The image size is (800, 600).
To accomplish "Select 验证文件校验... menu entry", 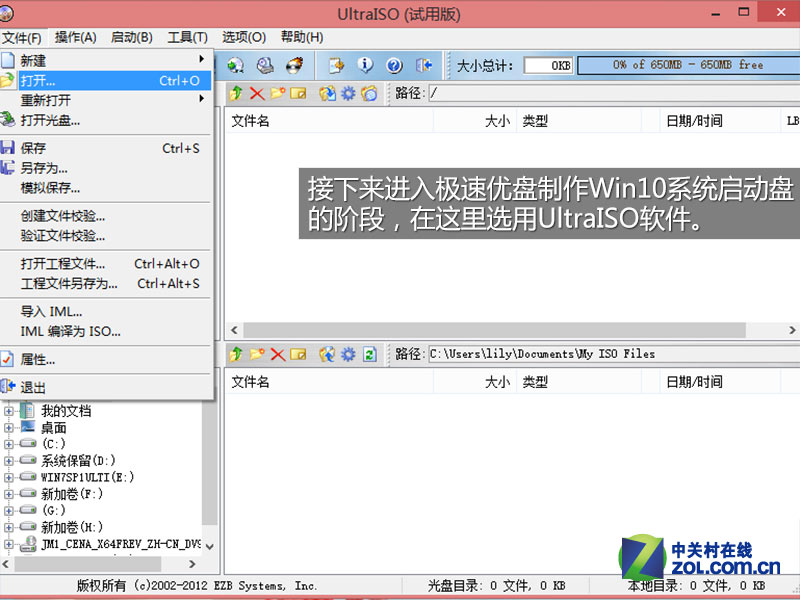I will (x=106, y=236).
